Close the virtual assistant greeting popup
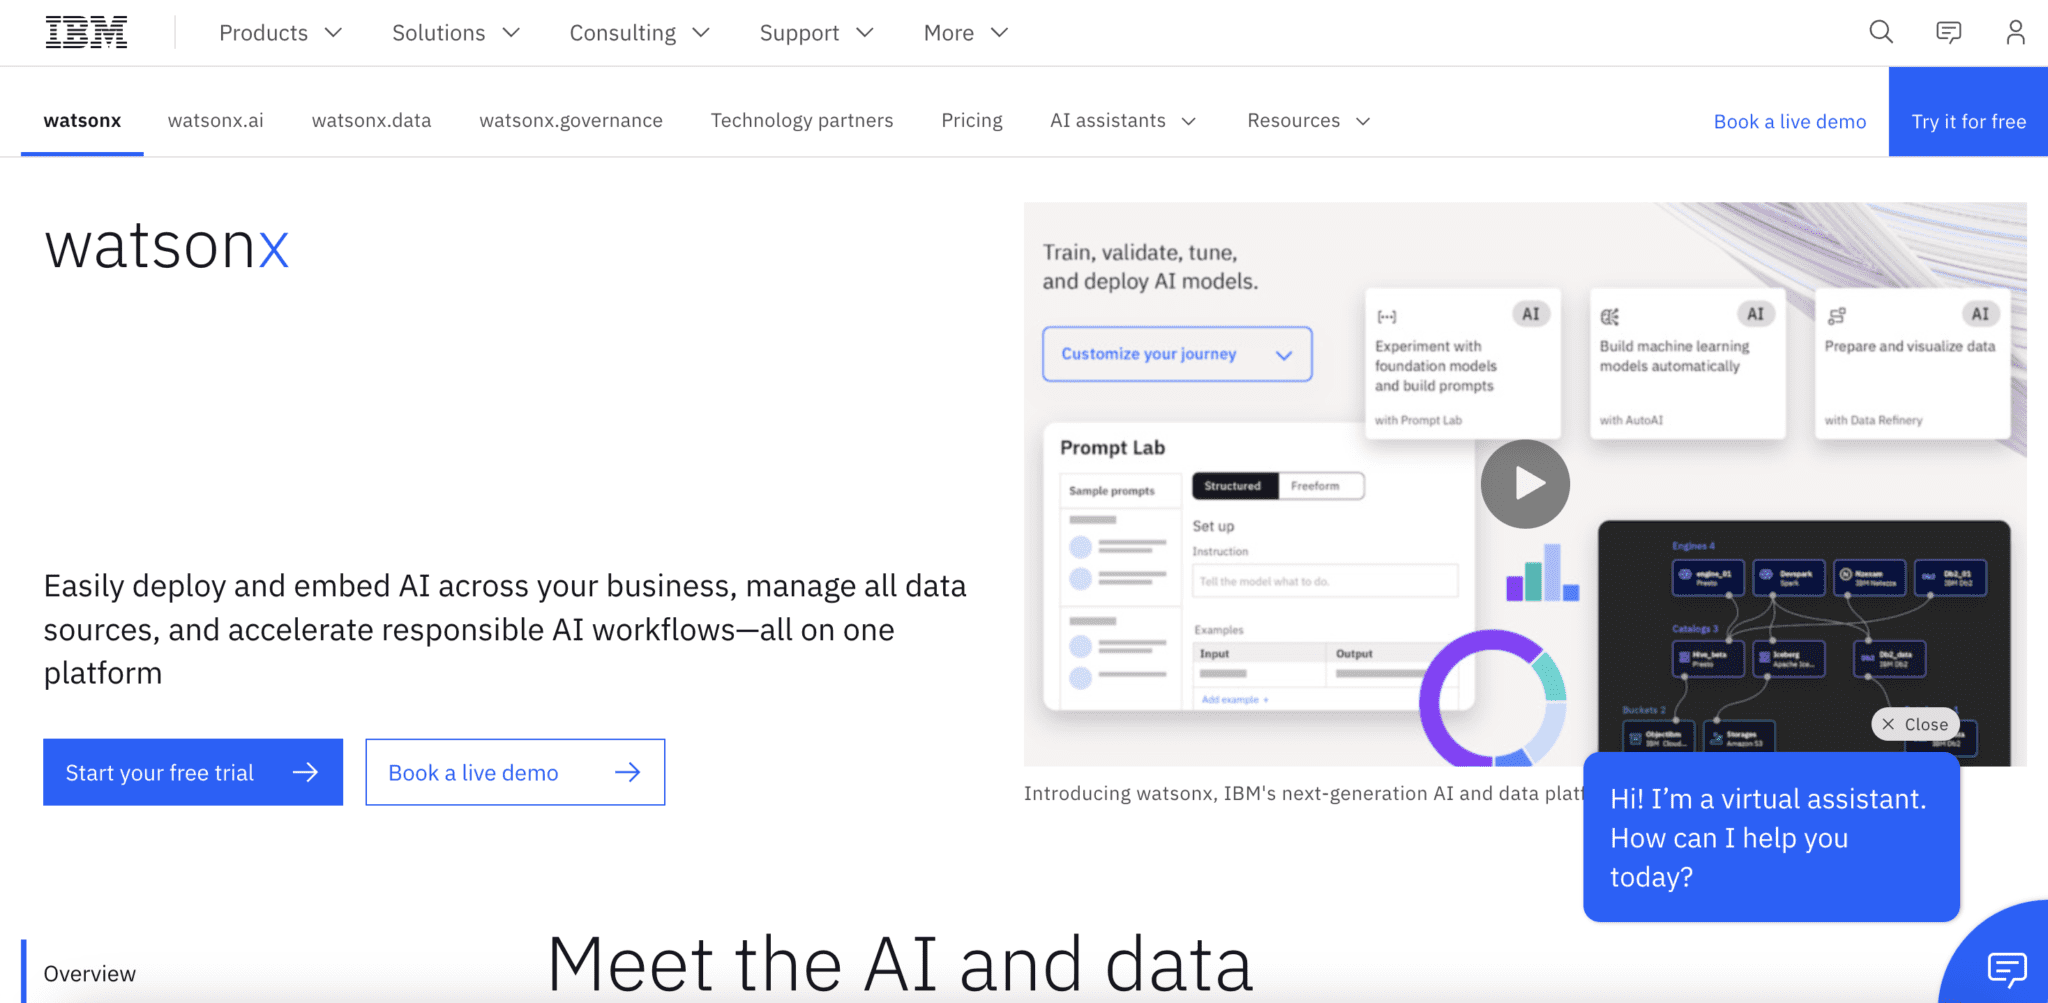2048x1003 pixels. pos(1914,723)
